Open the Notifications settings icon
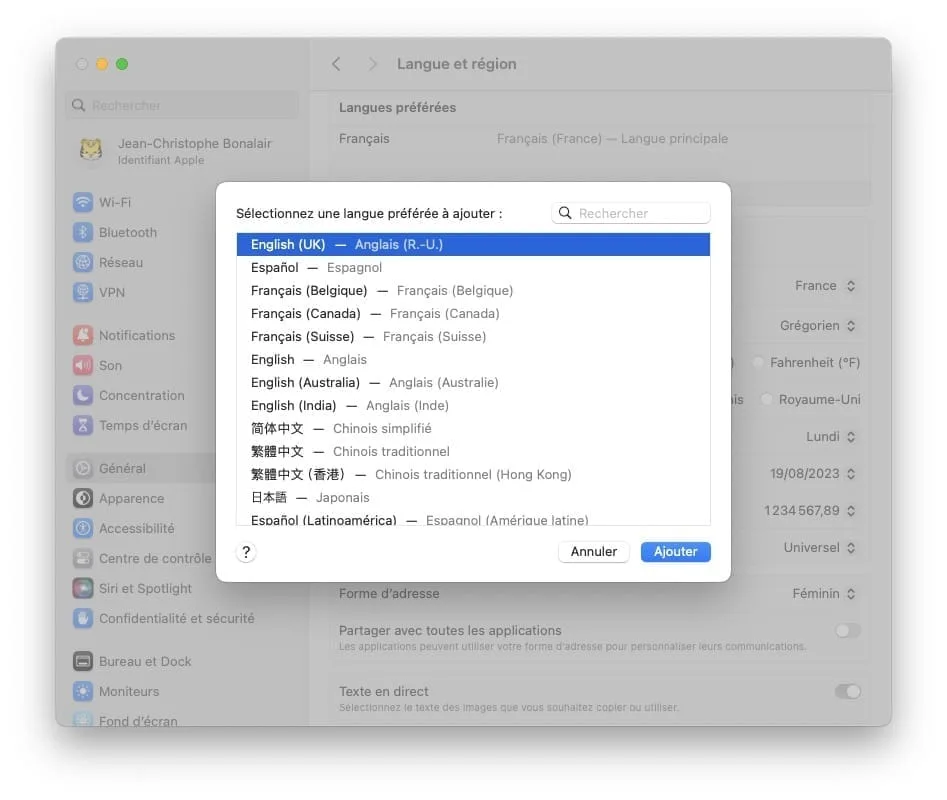The width and height of the screenshot is (947, 800). (x=82, y=335)
